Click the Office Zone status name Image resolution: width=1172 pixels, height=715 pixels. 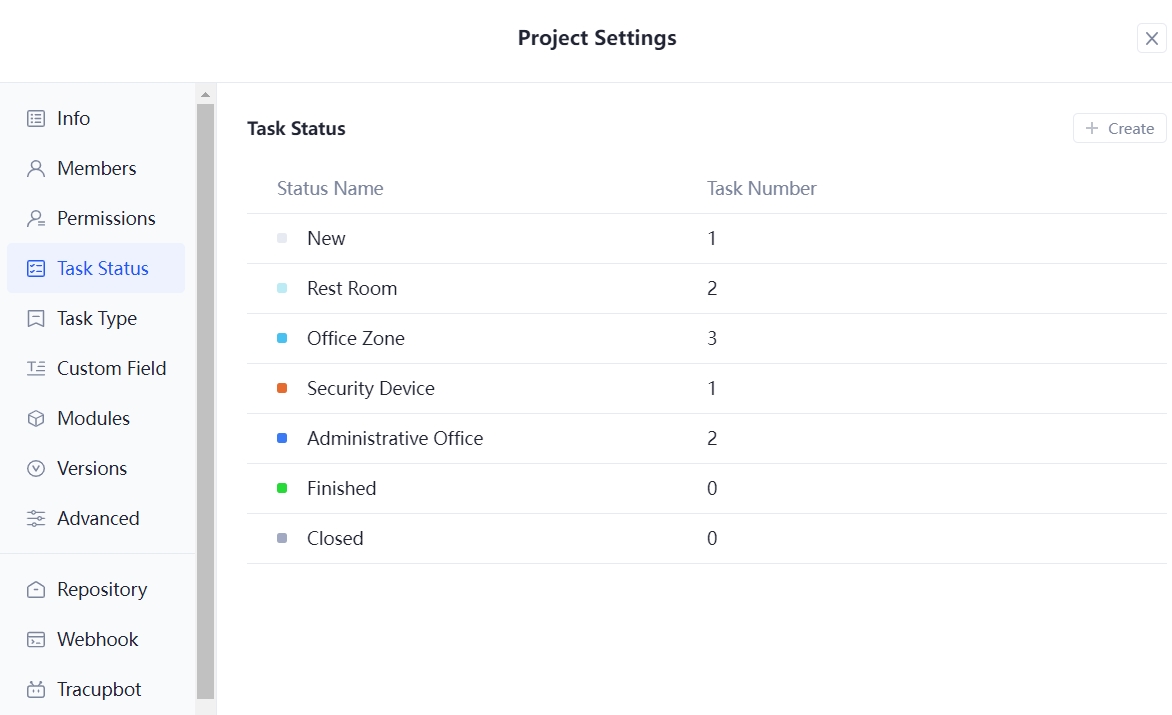[x=356, y=338]
